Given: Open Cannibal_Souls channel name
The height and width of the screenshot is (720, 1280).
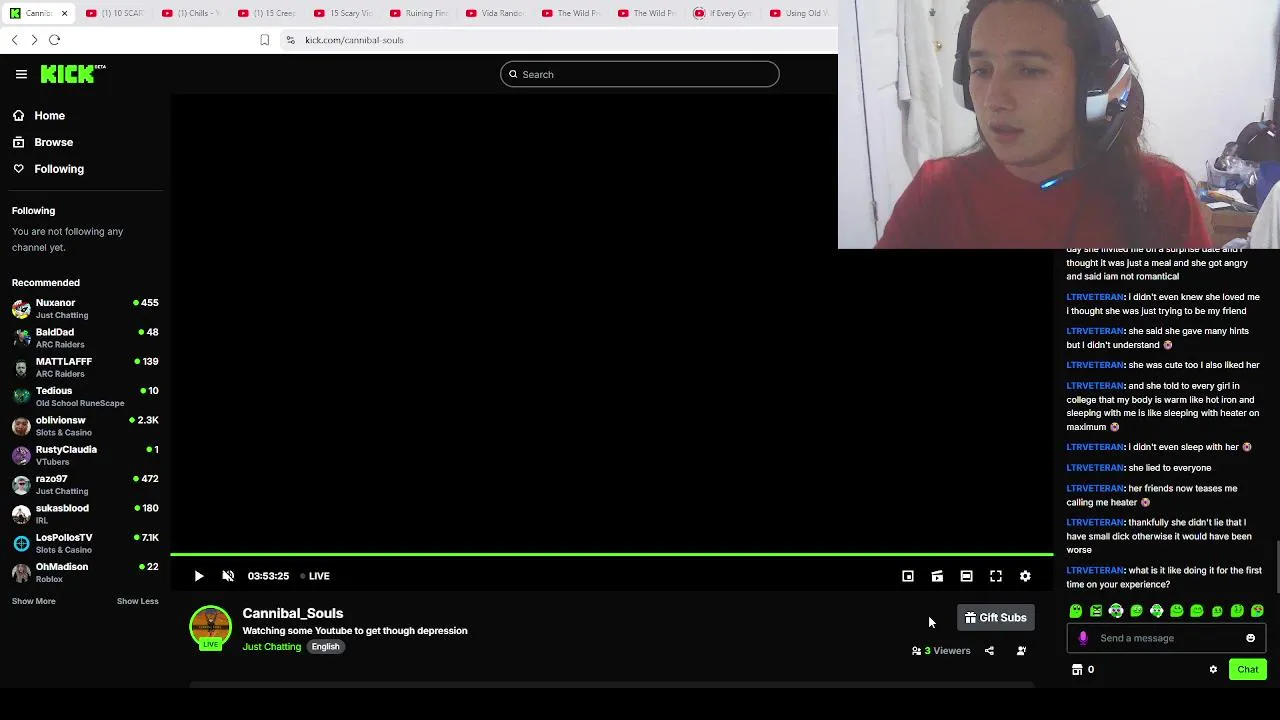Looking at the screenshot, I should point(293,613).
